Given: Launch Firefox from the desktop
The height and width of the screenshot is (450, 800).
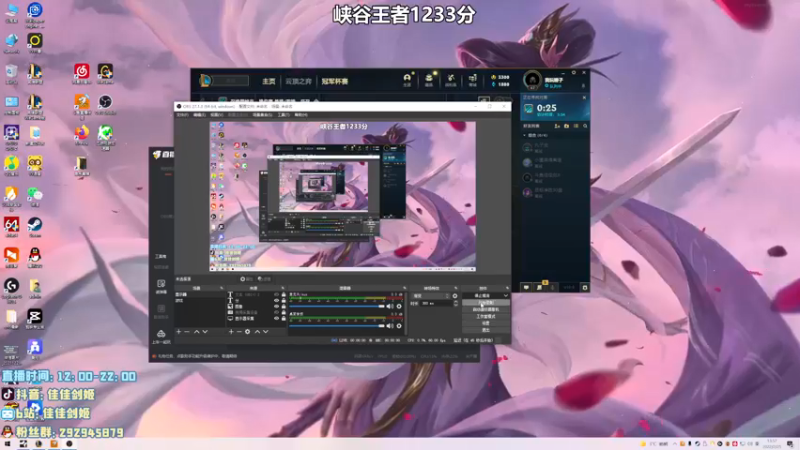Looking at the screenshot, I should tap(82, 133).
